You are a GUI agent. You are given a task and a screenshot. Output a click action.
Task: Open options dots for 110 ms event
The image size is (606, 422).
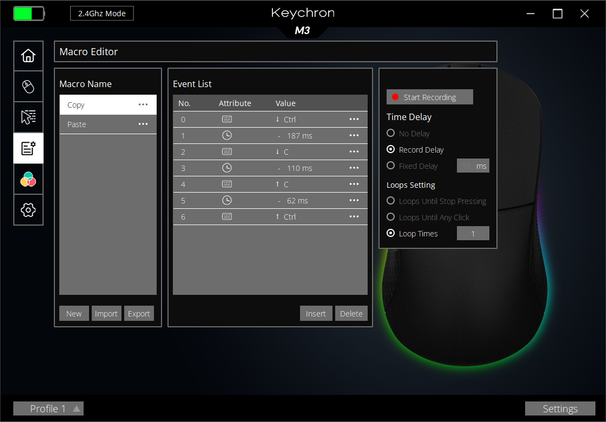tap(354, 168)
